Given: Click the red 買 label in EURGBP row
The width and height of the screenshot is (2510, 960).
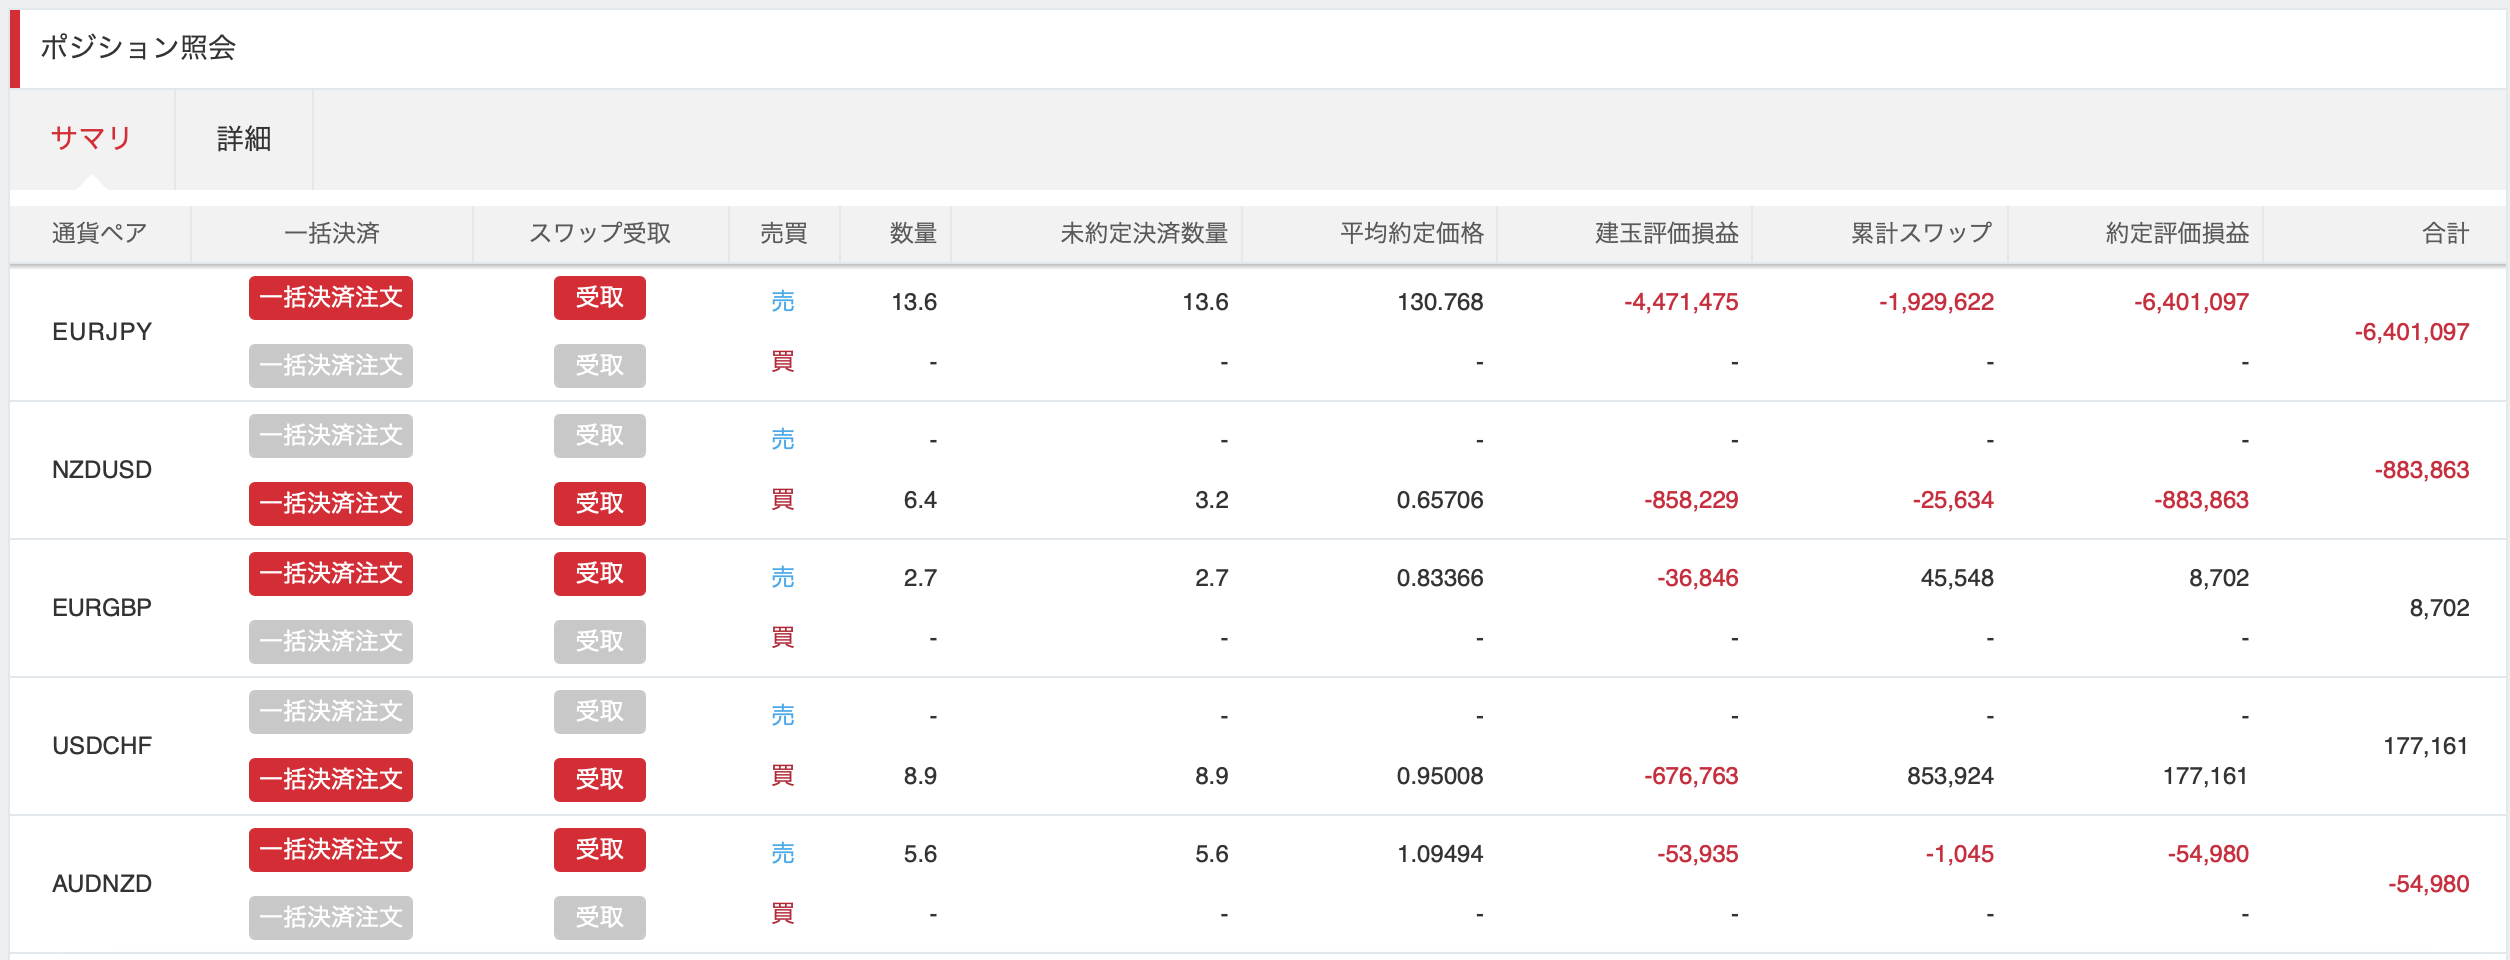Looking at the screenshot, I should (782, 638).
